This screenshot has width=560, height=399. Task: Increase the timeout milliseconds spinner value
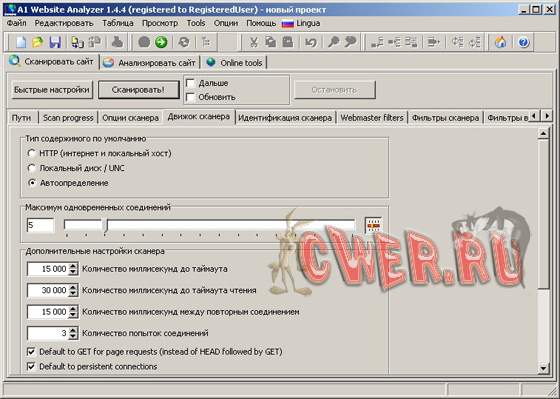[x=73, y=266]
